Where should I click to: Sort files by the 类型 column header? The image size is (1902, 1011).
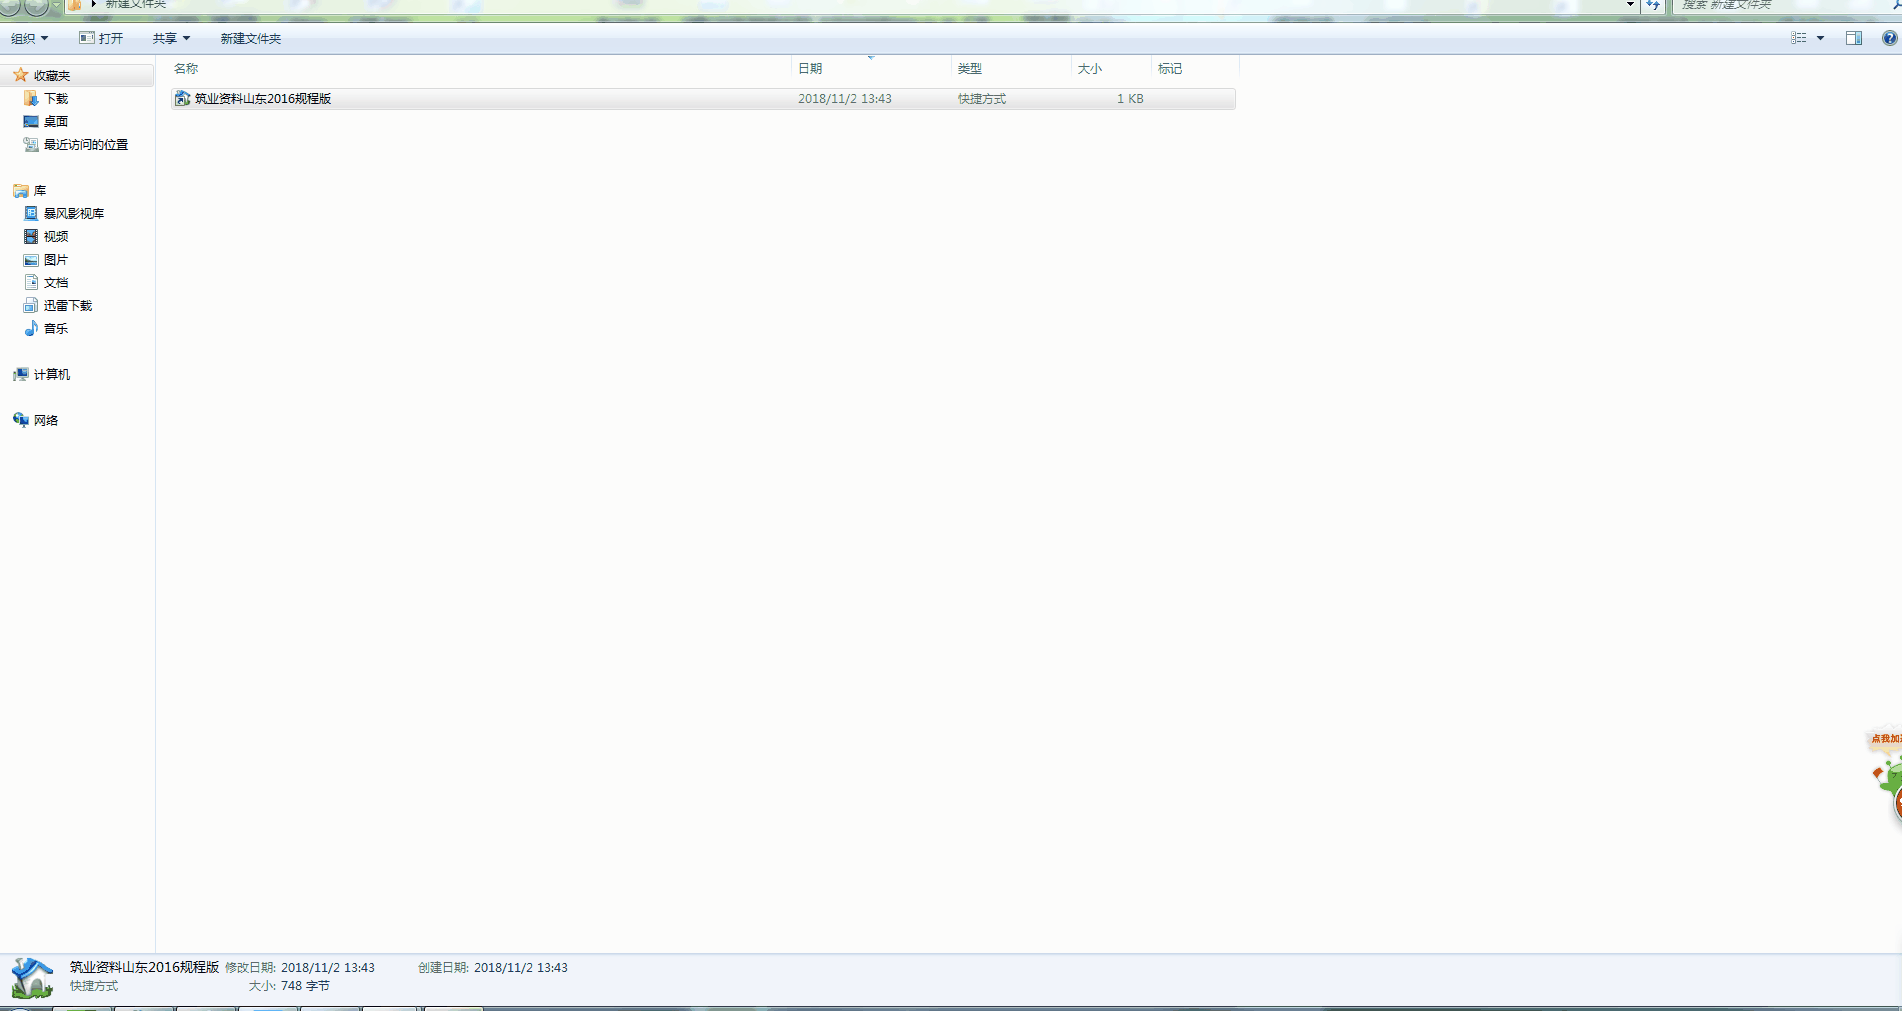pos(969,68)
